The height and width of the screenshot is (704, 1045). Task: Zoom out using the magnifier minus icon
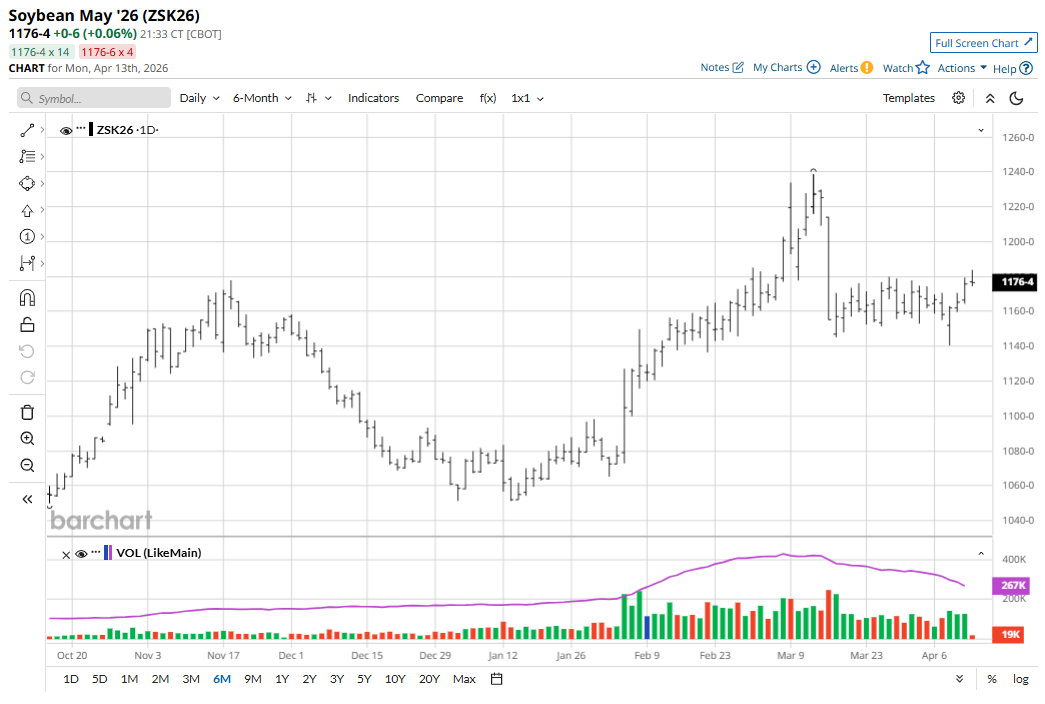coord(27,465)
